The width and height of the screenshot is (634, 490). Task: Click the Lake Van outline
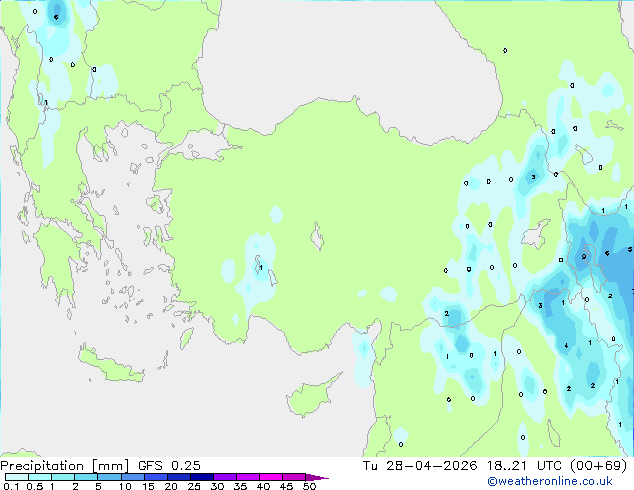pyautogui.click(x=536, y=233)
